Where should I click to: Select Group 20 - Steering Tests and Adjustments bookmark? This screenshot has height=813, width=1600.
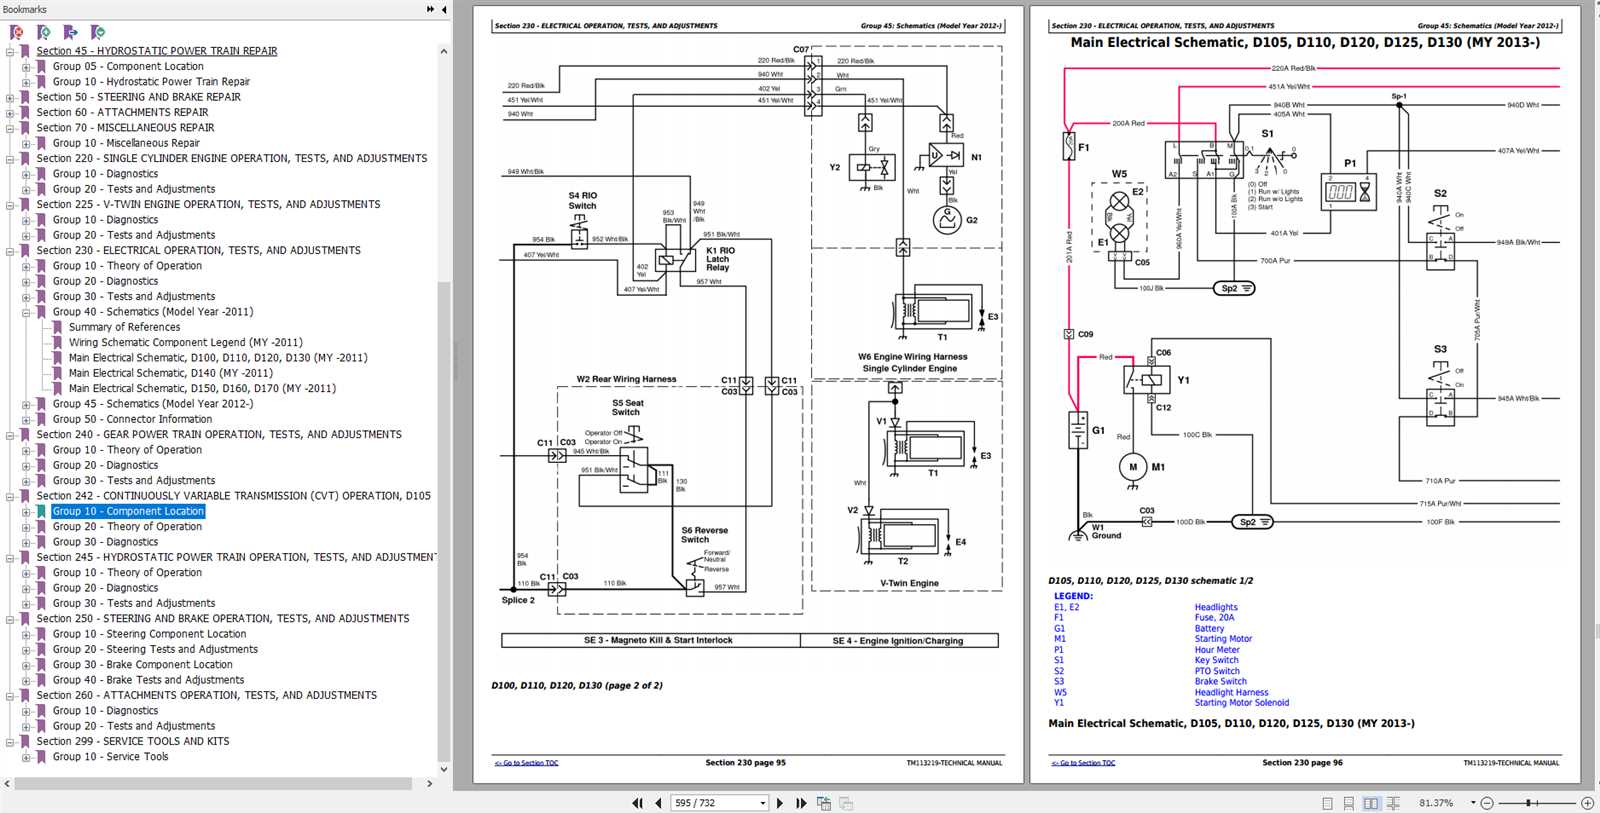tap(155, 649)
